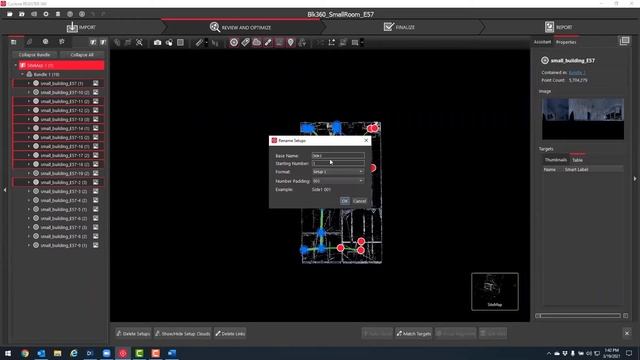Viewport: 640px width, 360px height.
Task: Open the Number Padding dropdown
Action: click(338, 181)
